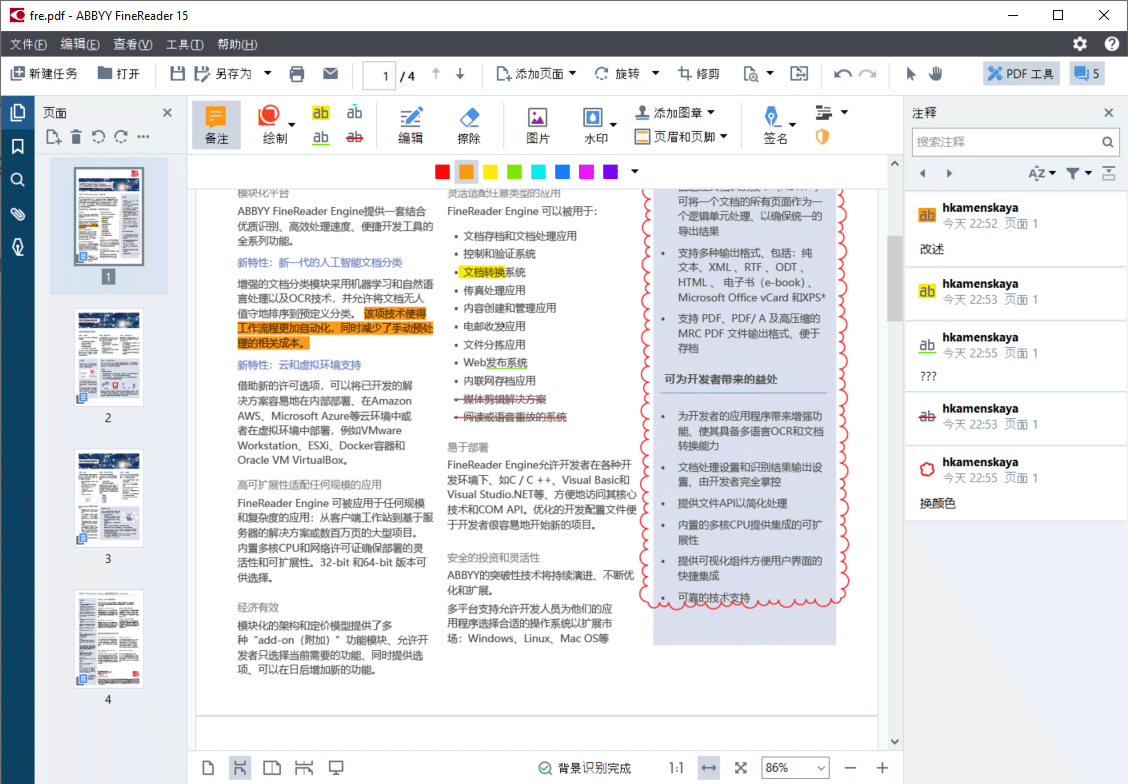
Task: Click the PDF 工具 button
Action: (1020, 73)
